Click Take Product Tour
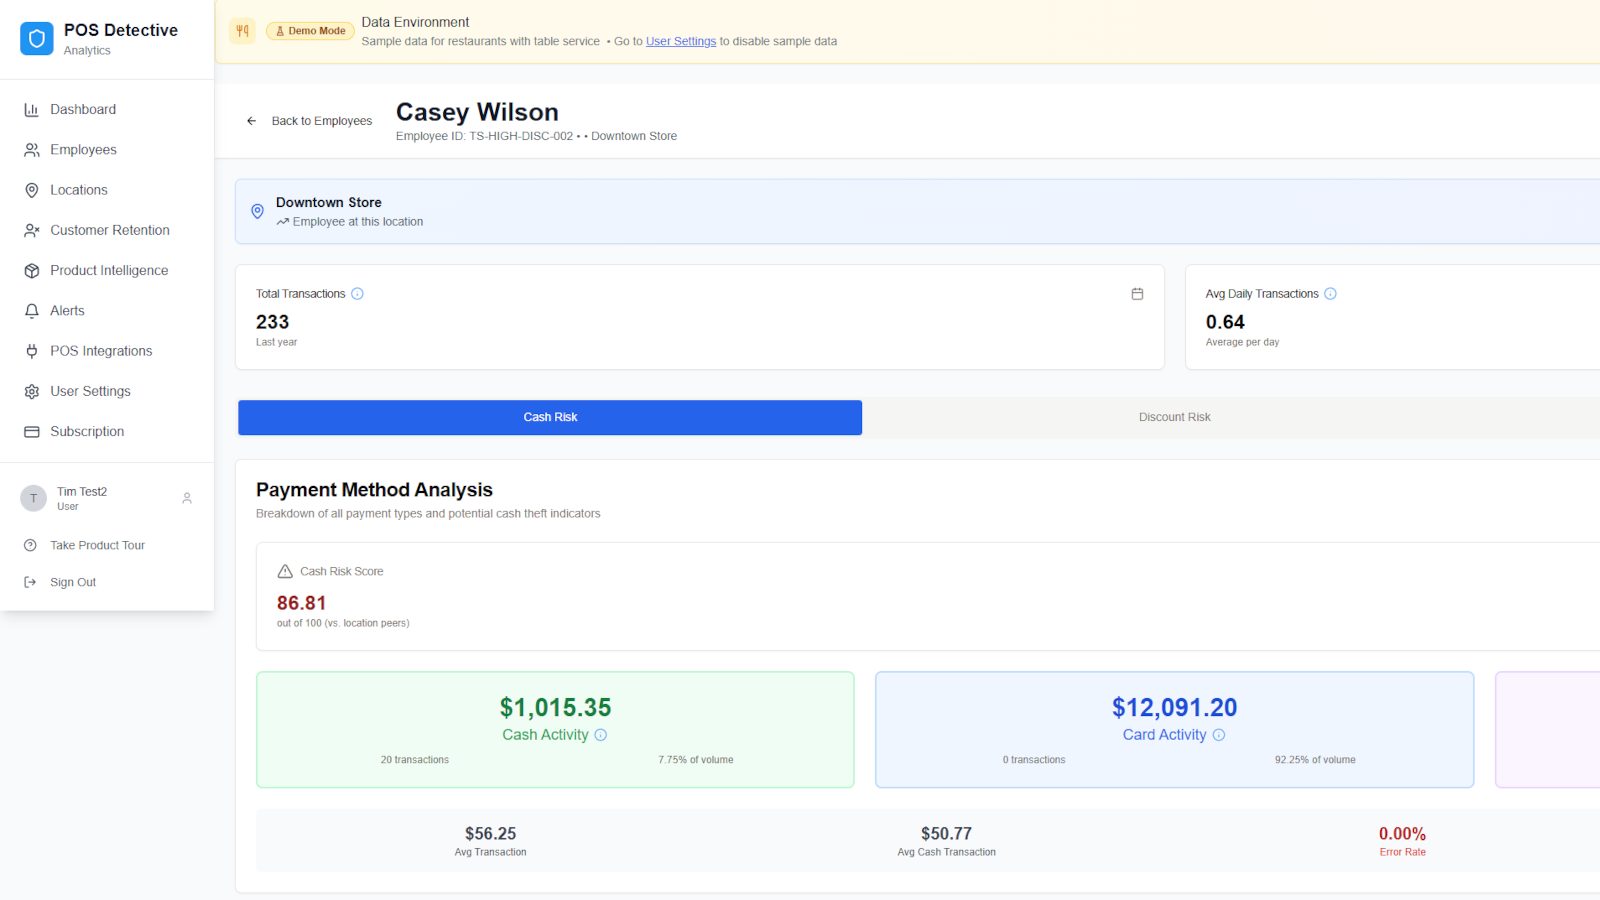The width and height of the screenshot is (1600, 900). pos(97,545)
